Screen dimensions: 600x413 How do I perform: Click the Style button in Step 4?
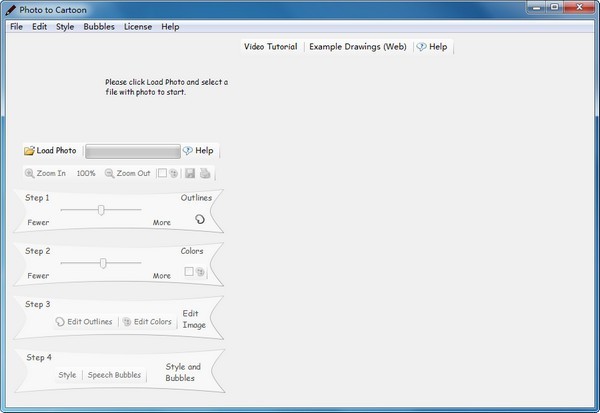coord(67,375)
